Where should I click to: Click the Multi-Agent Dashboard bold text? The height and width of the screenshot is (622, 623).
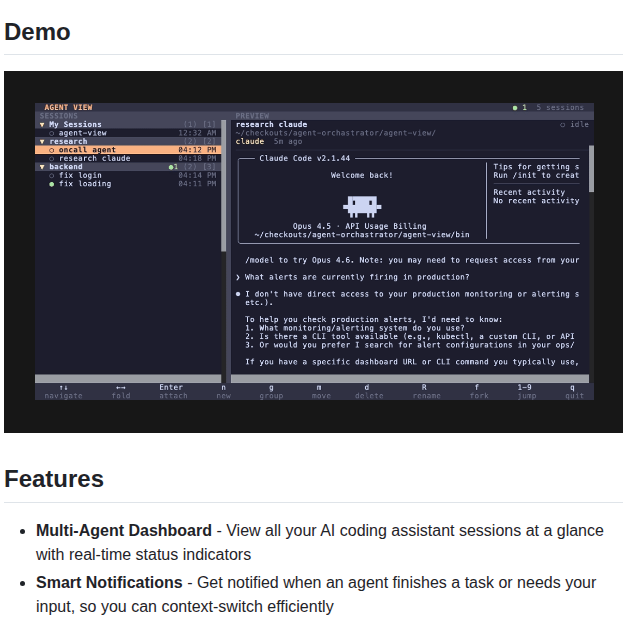124,531
